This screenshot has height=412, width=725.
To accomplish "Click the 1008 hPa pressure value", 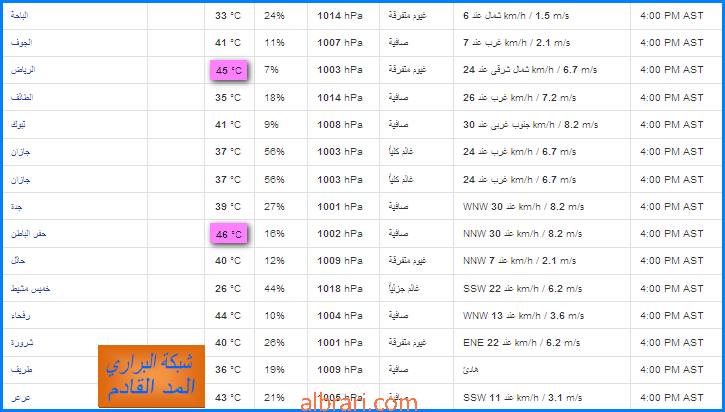I will click(340, 124).
